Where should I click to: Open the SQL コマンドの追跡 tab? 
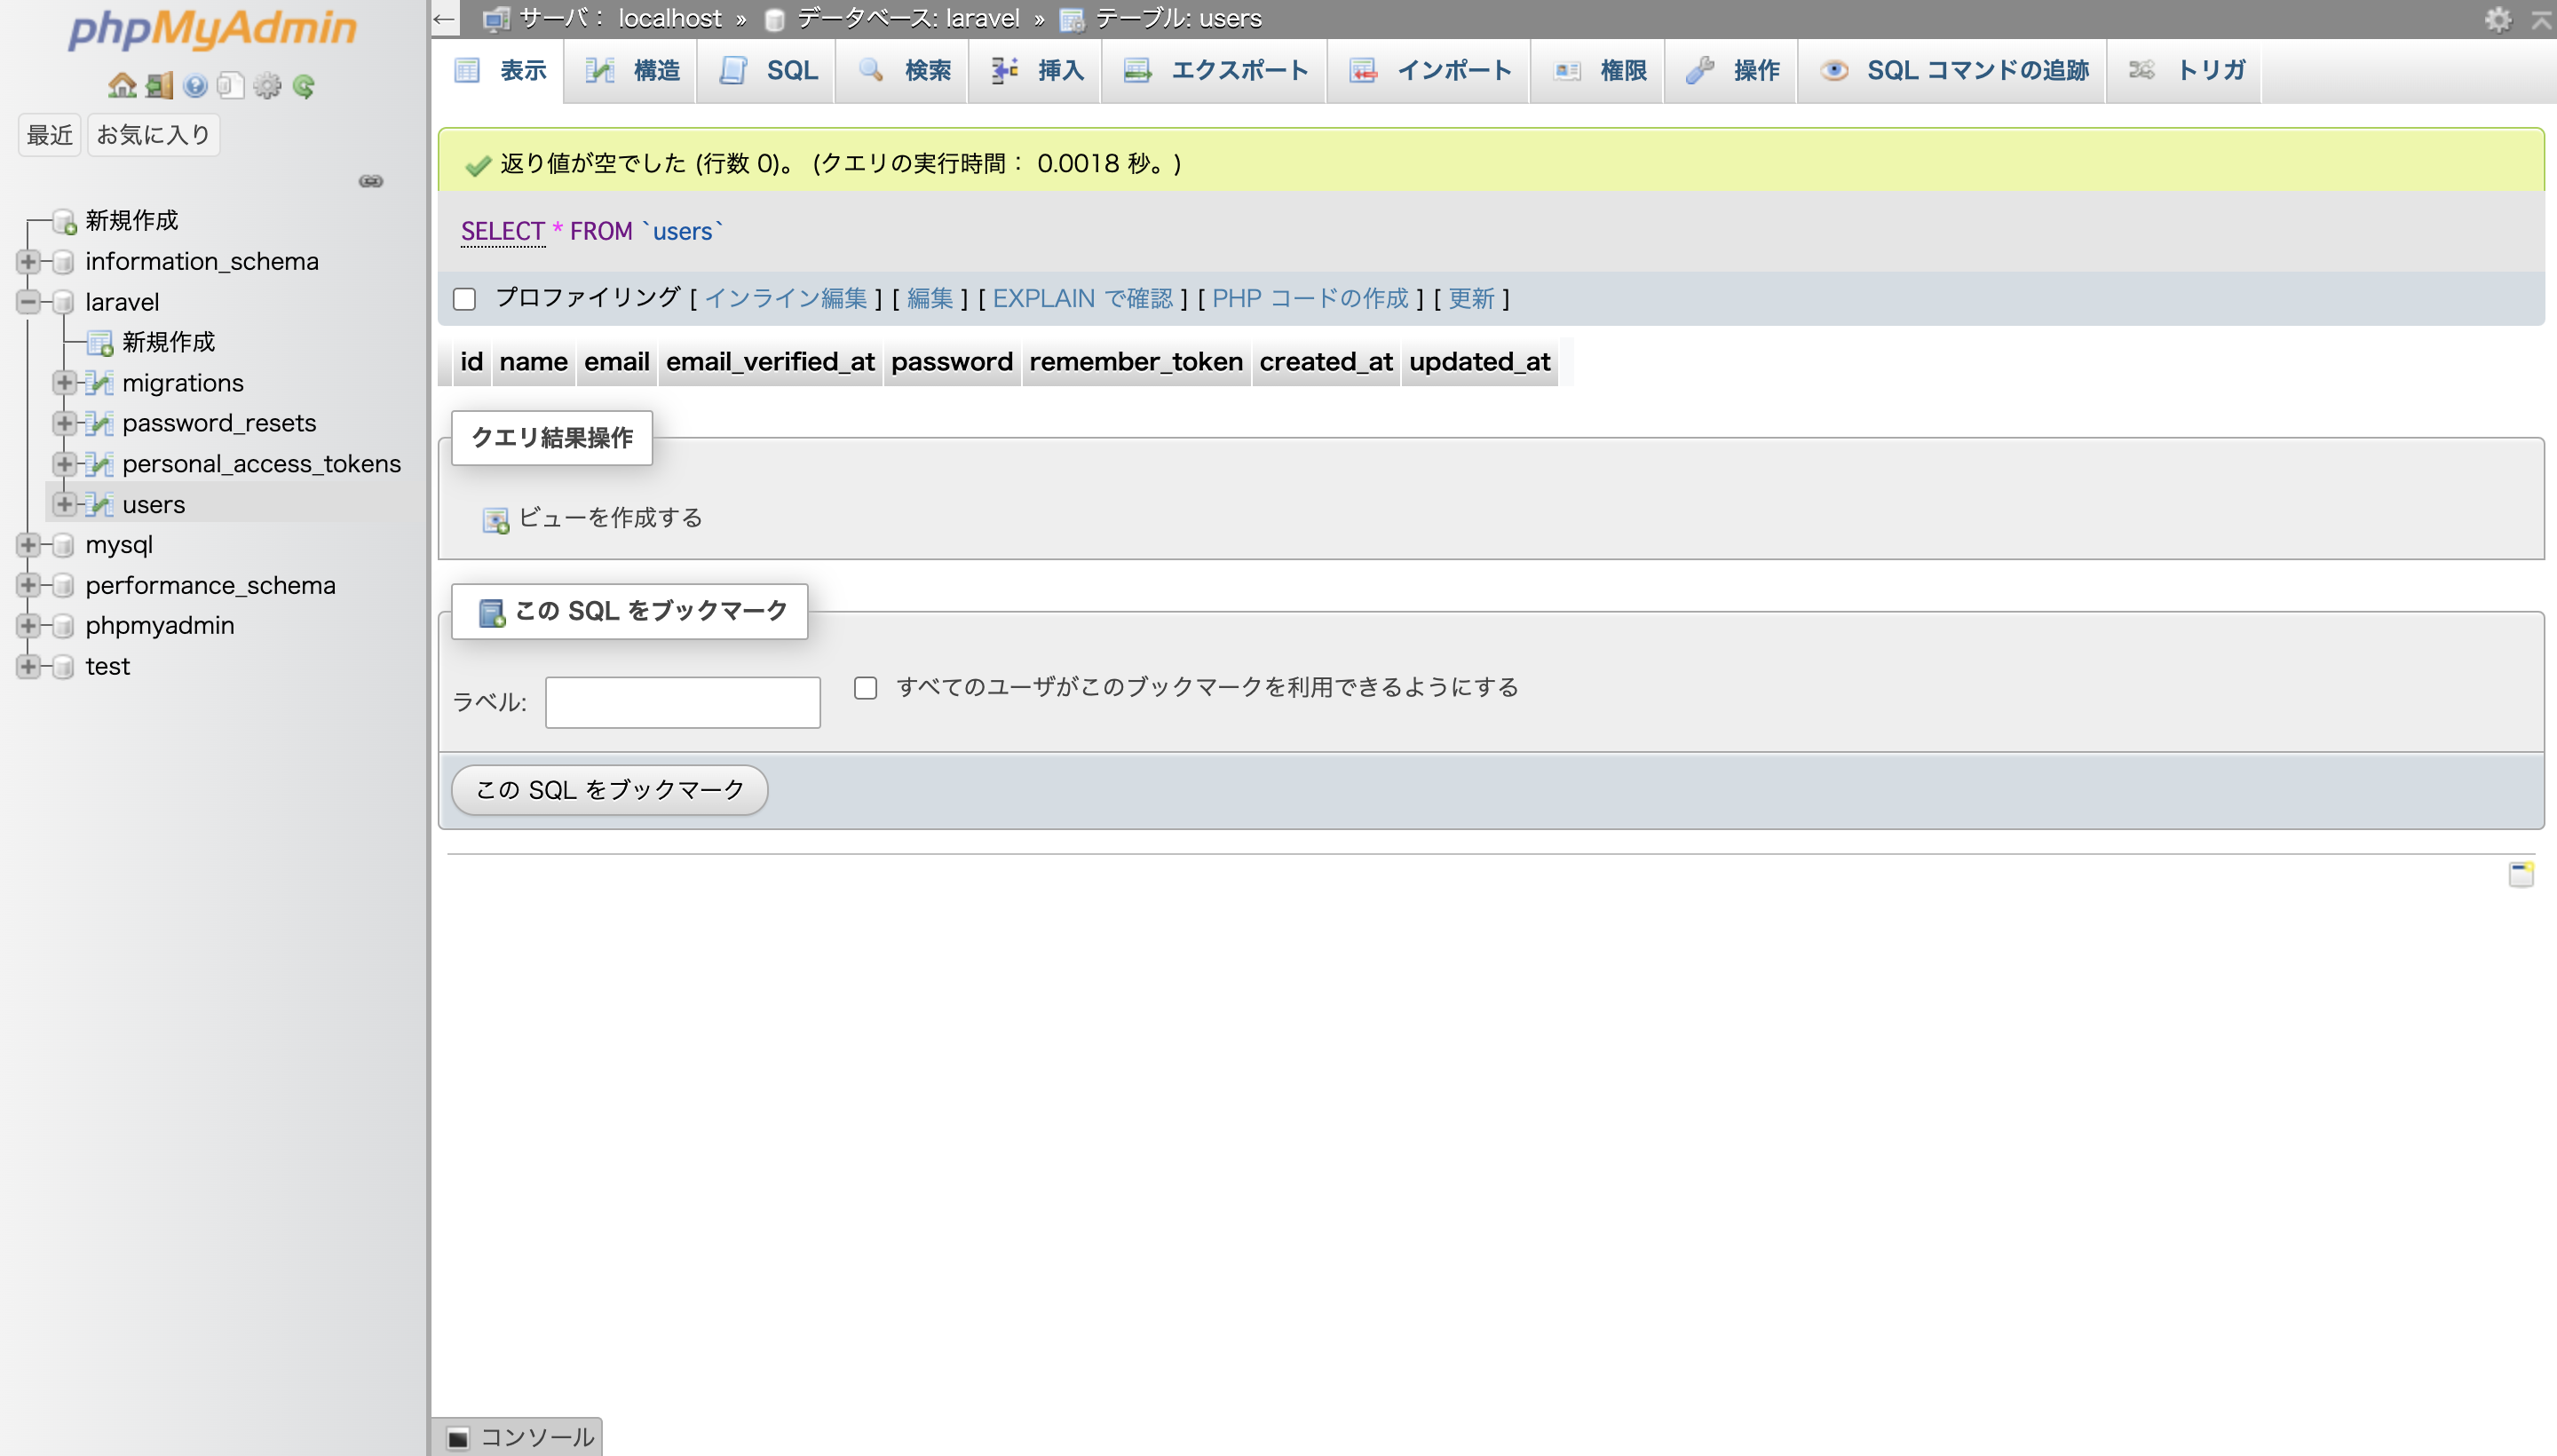point(1953,70)
